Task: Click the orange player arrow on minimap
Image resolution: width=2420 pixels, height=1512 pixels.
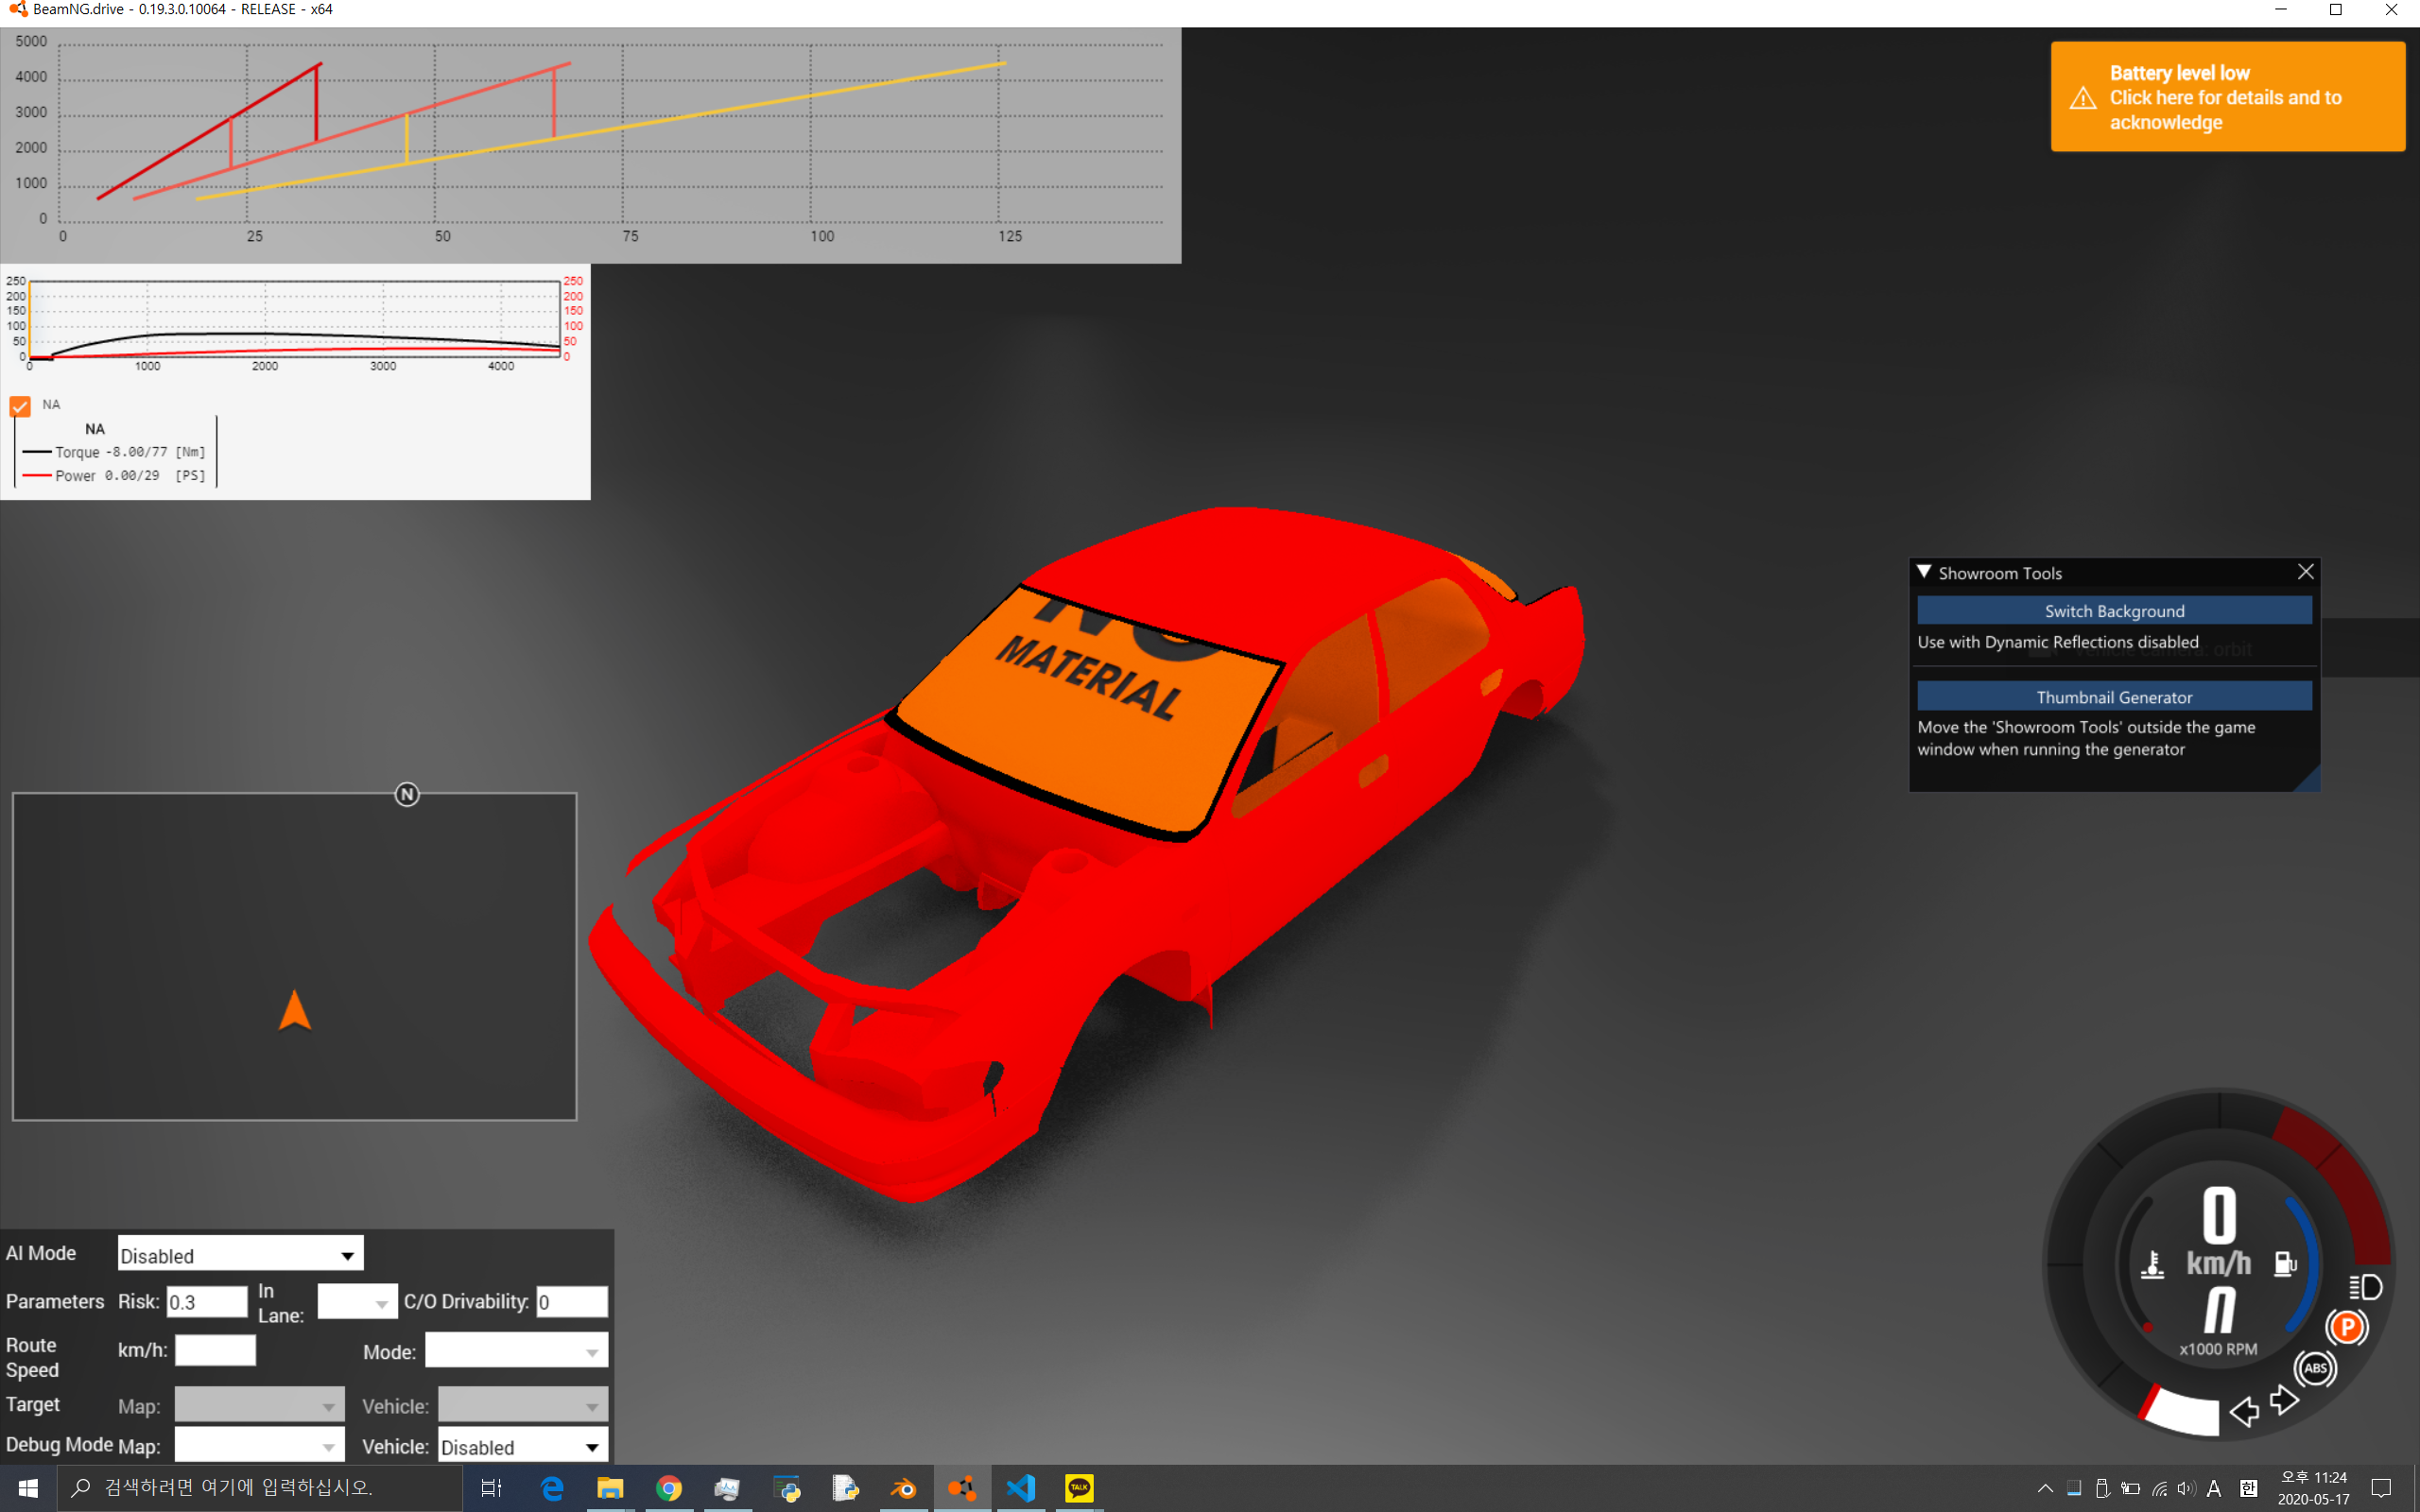Action: tap(294, 1010)
